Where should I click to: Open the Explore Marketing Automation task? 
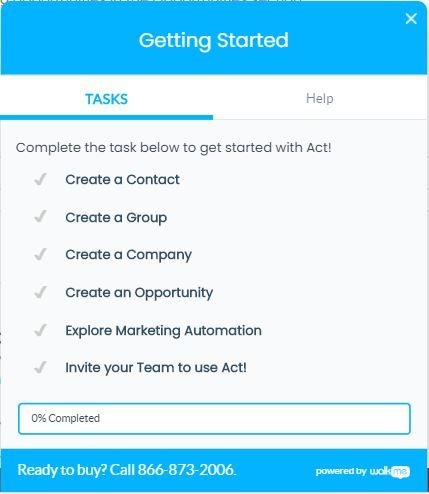[x=163, y=331]
